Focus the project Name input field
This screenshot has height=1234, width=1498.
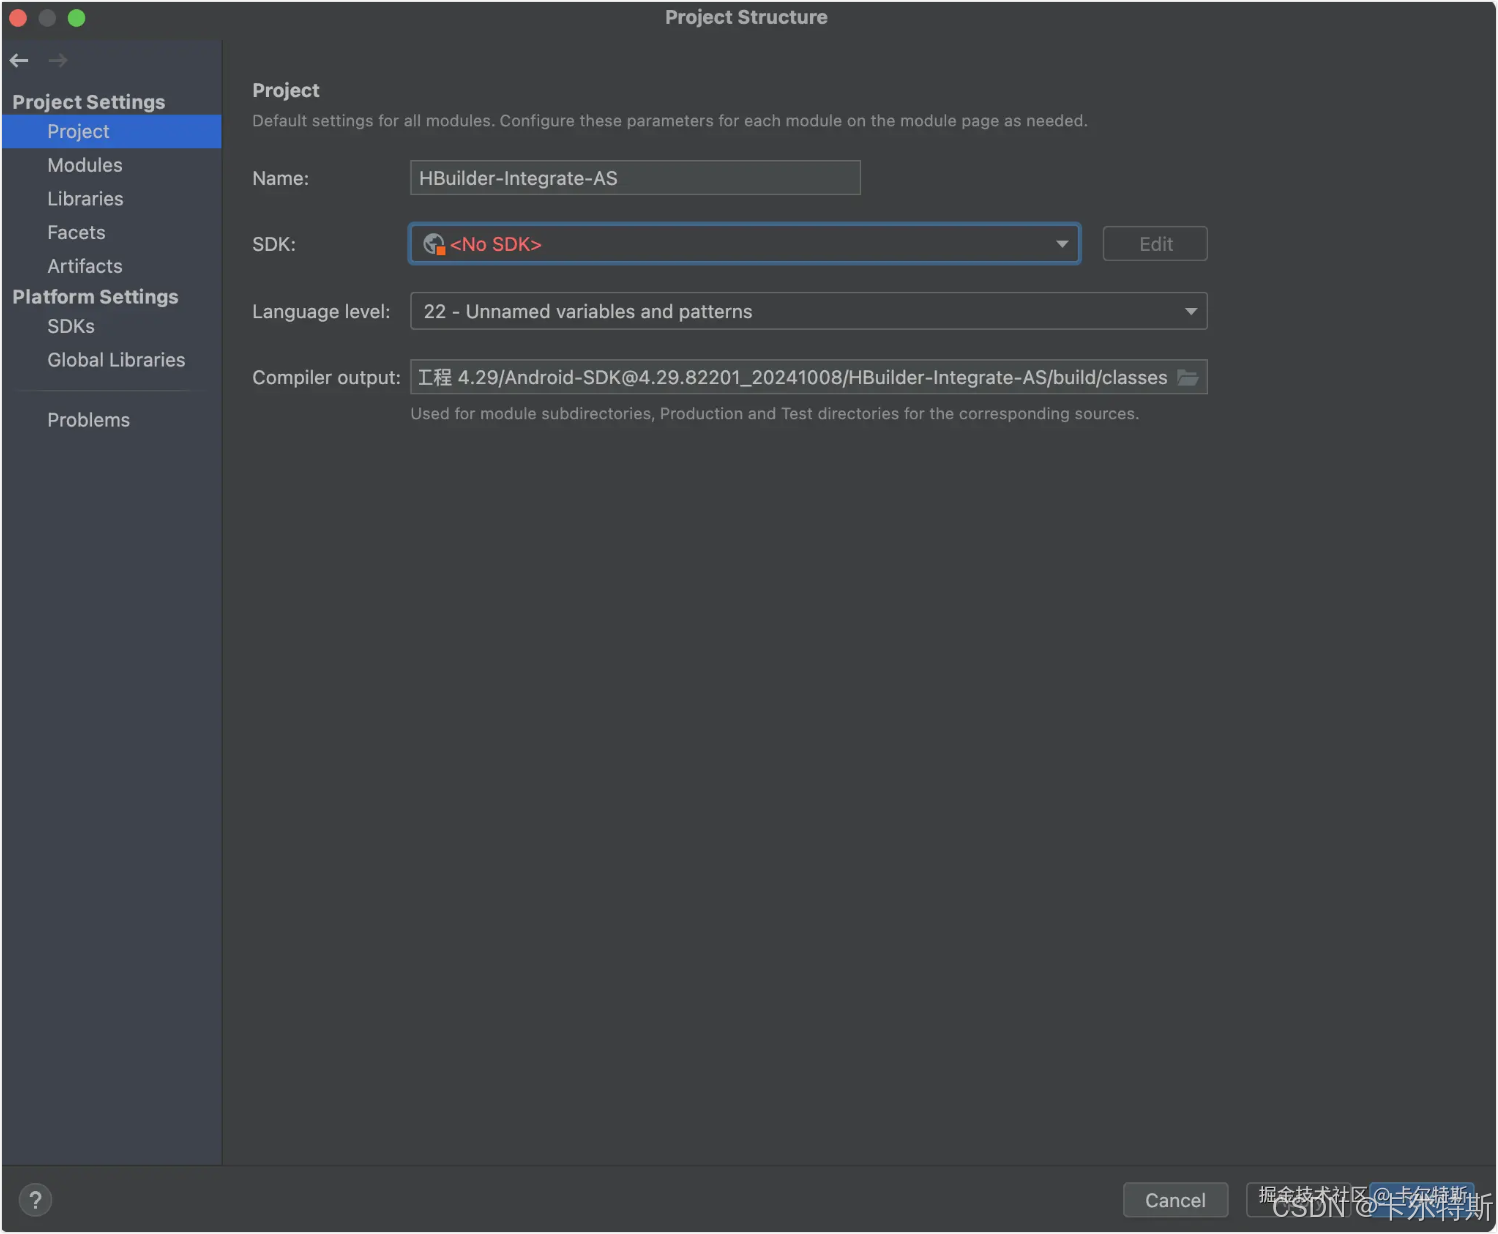point(635,178)
